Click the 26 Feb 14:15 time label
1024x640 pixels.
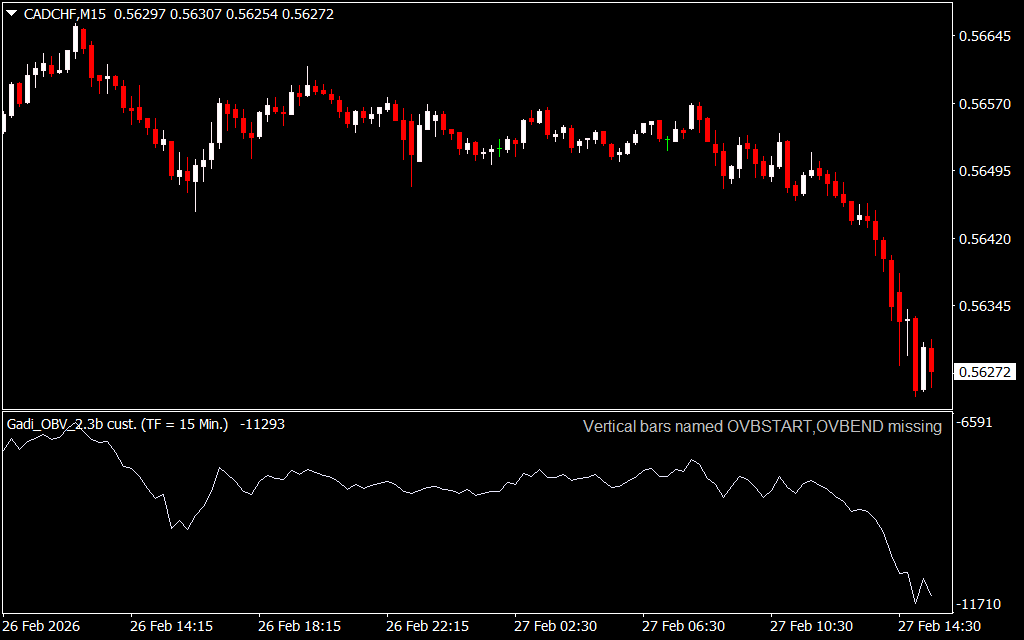point(171,626)
